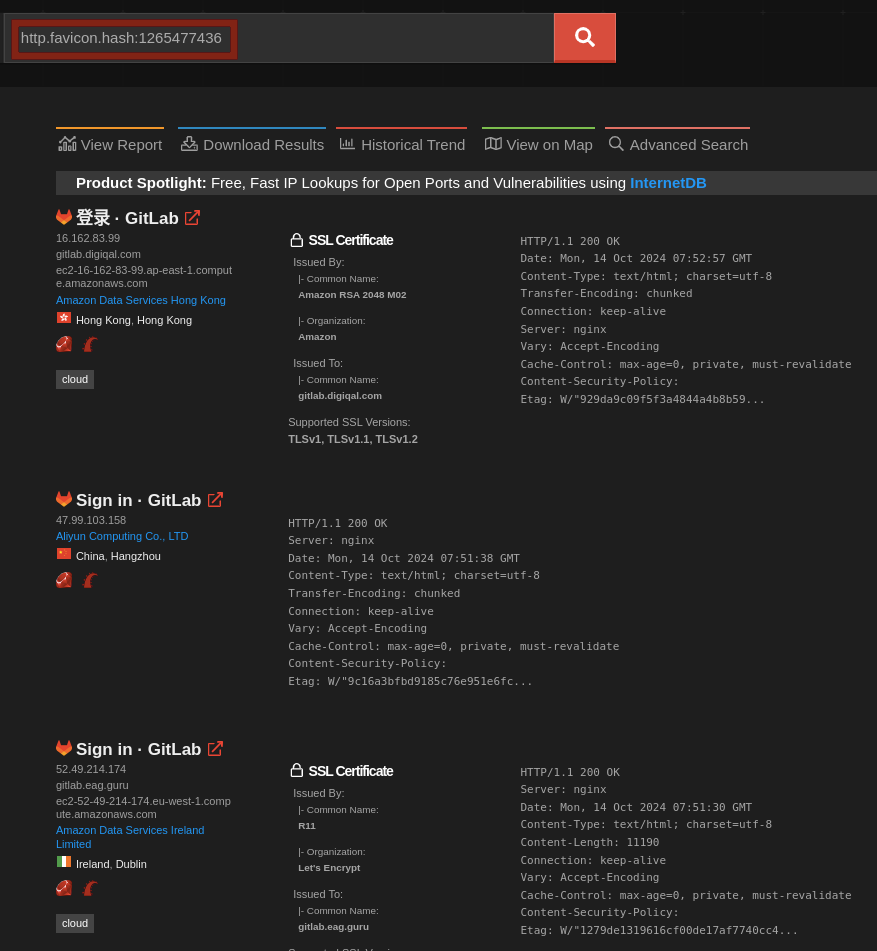Click GitLab fox favicon of 登录 result
Image resolution: width=877 pixels, height=951 pixels.
pos(64,217)
